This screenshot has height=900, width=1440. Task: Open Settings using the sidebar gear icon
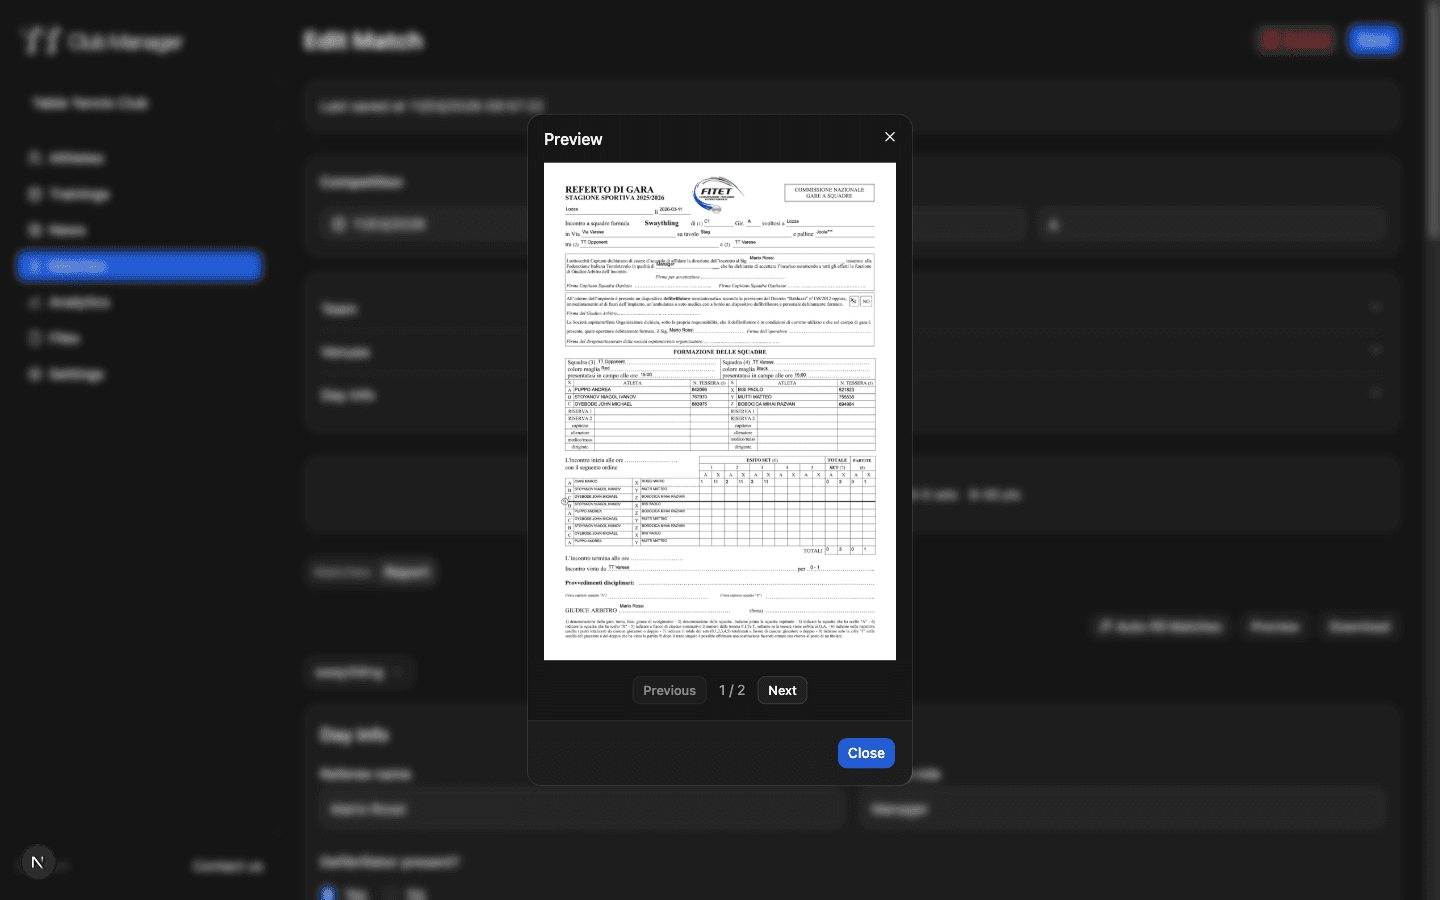(x=34, y=374)
